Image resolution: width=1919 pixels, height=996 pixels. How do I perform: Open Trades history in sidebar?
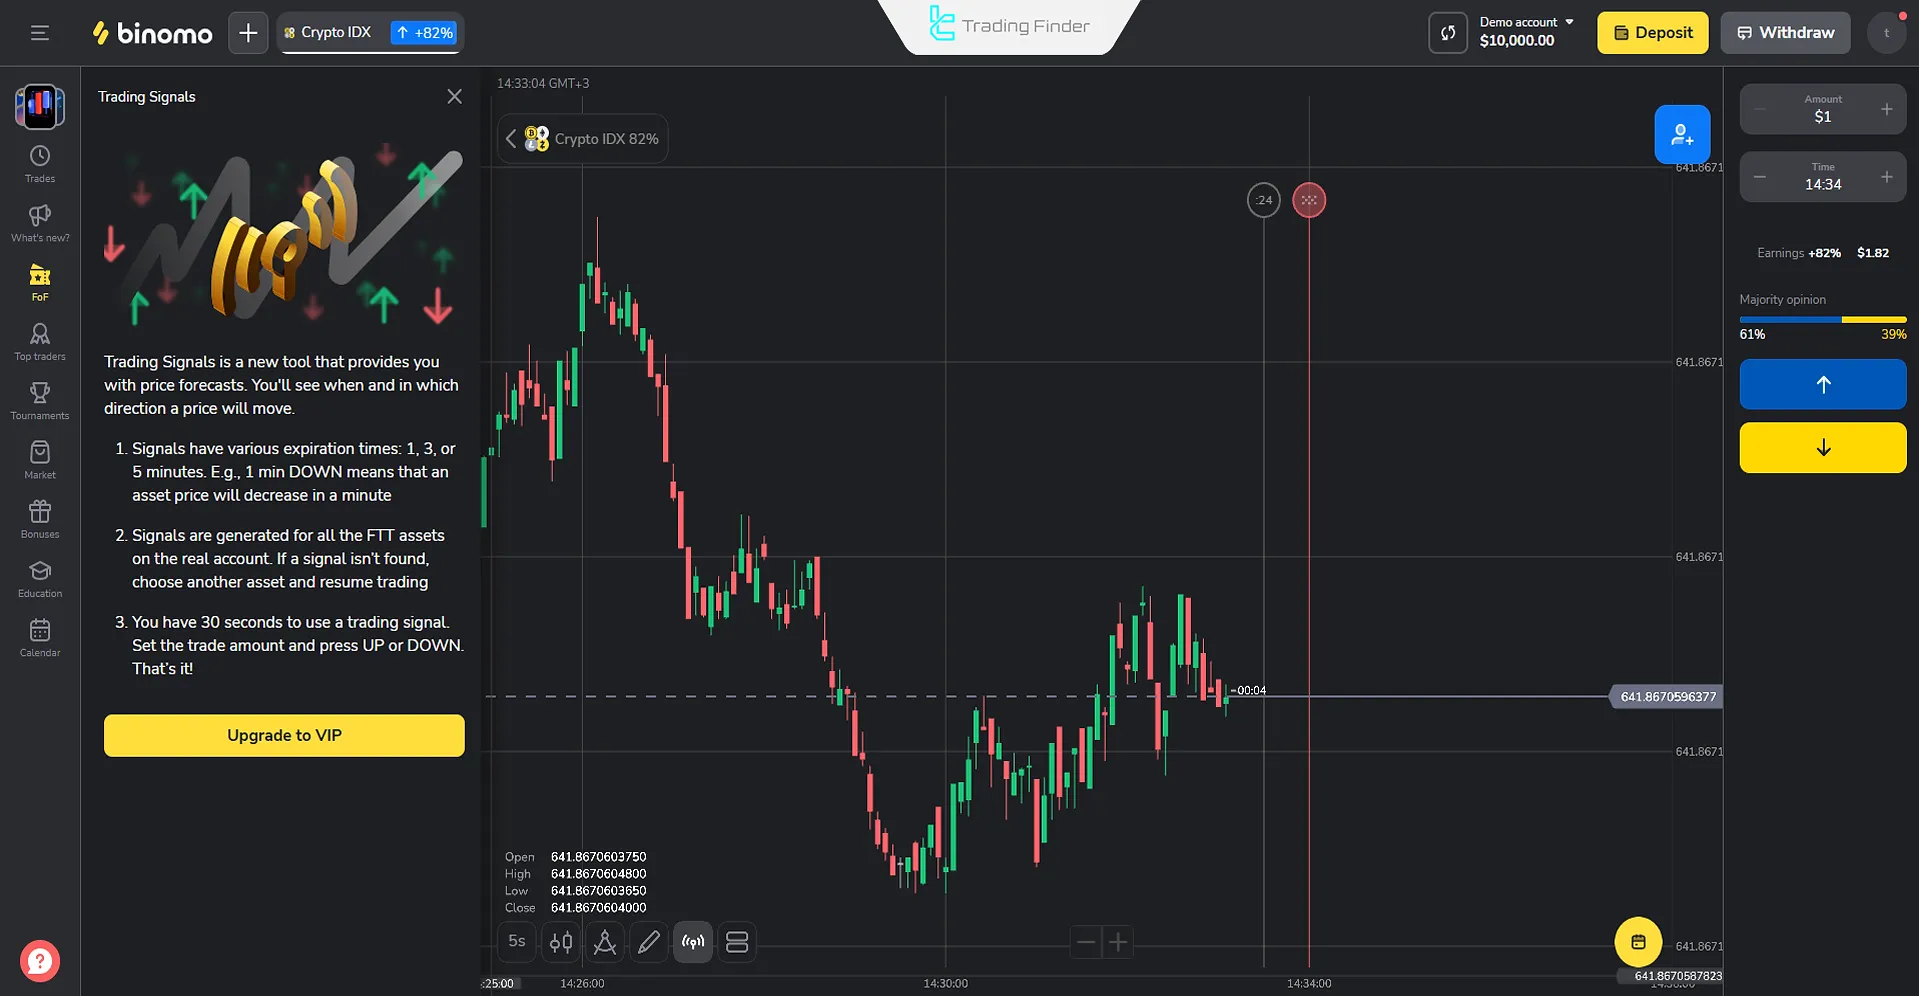click(40, 164)
